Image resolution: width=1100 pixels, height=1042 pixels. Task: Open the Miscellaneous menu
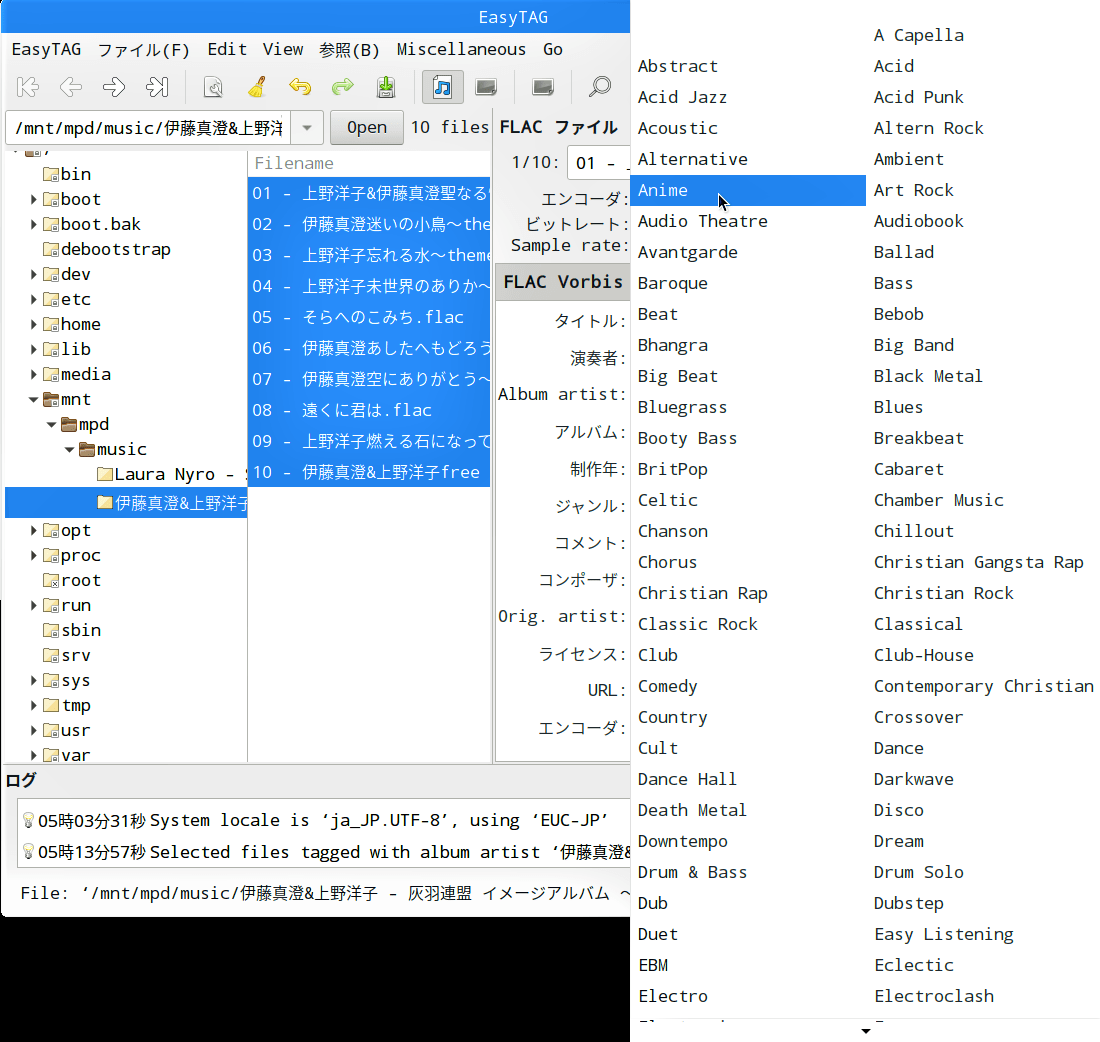[x=461, y=49]
